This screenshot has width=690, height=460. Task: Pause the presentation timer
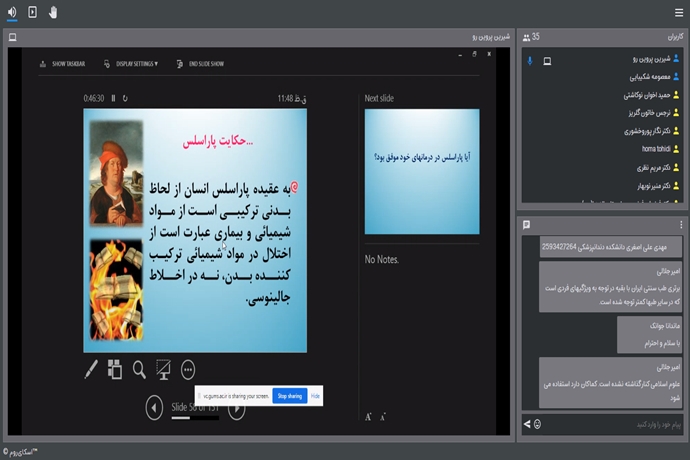coord(113,99)
